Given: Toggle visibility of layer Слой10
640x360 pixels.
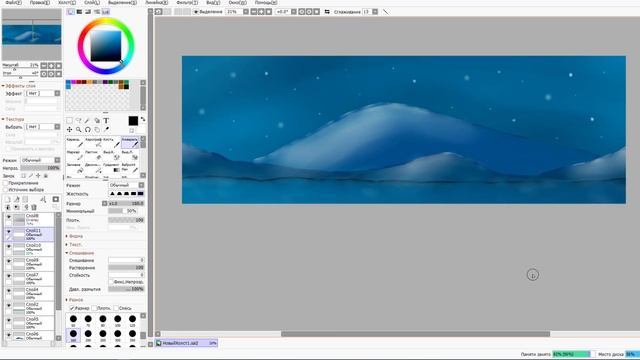Looking at the screenshot, I should [9, 247].
